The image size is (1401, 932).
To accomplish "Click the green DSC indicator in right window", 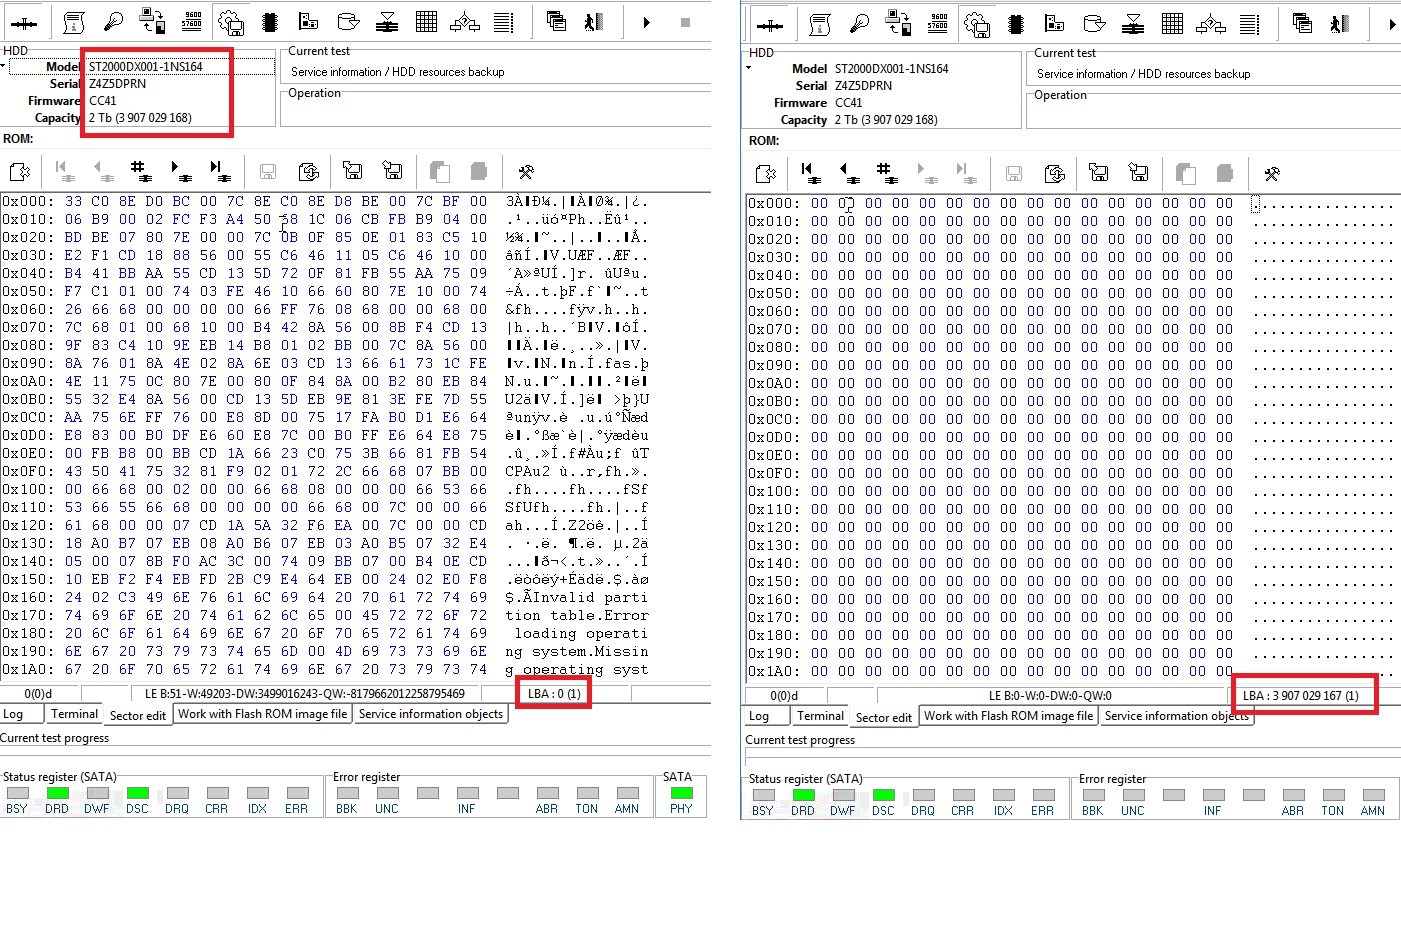I will click(x=883, y=795).
